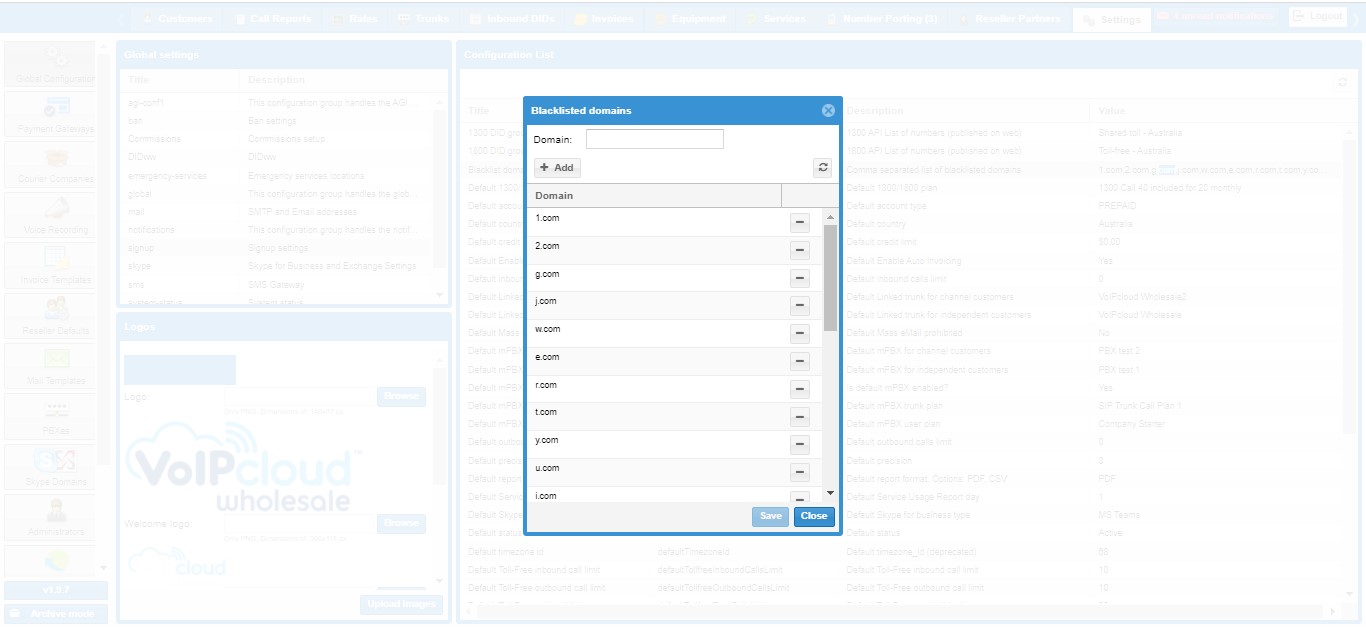
Task: Remove g.com using its minus button
Action: (x=800, y=279)
